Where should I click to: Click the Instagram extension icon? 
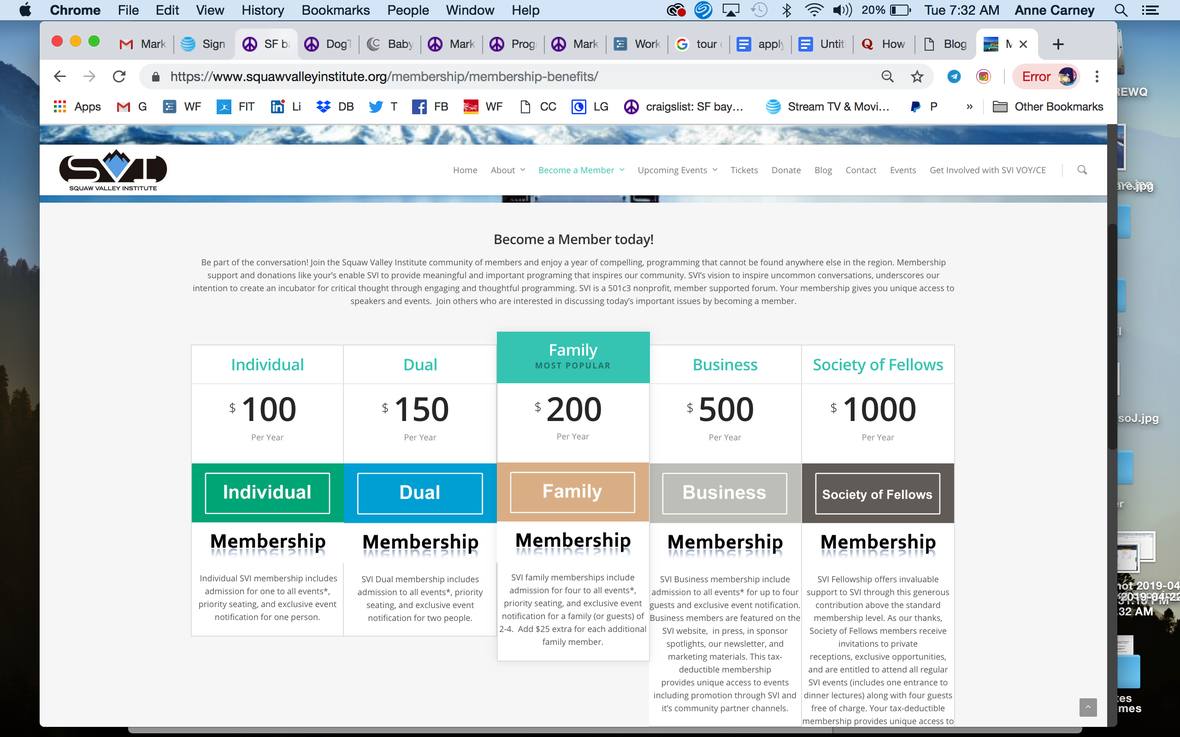[x=983, y=76]
